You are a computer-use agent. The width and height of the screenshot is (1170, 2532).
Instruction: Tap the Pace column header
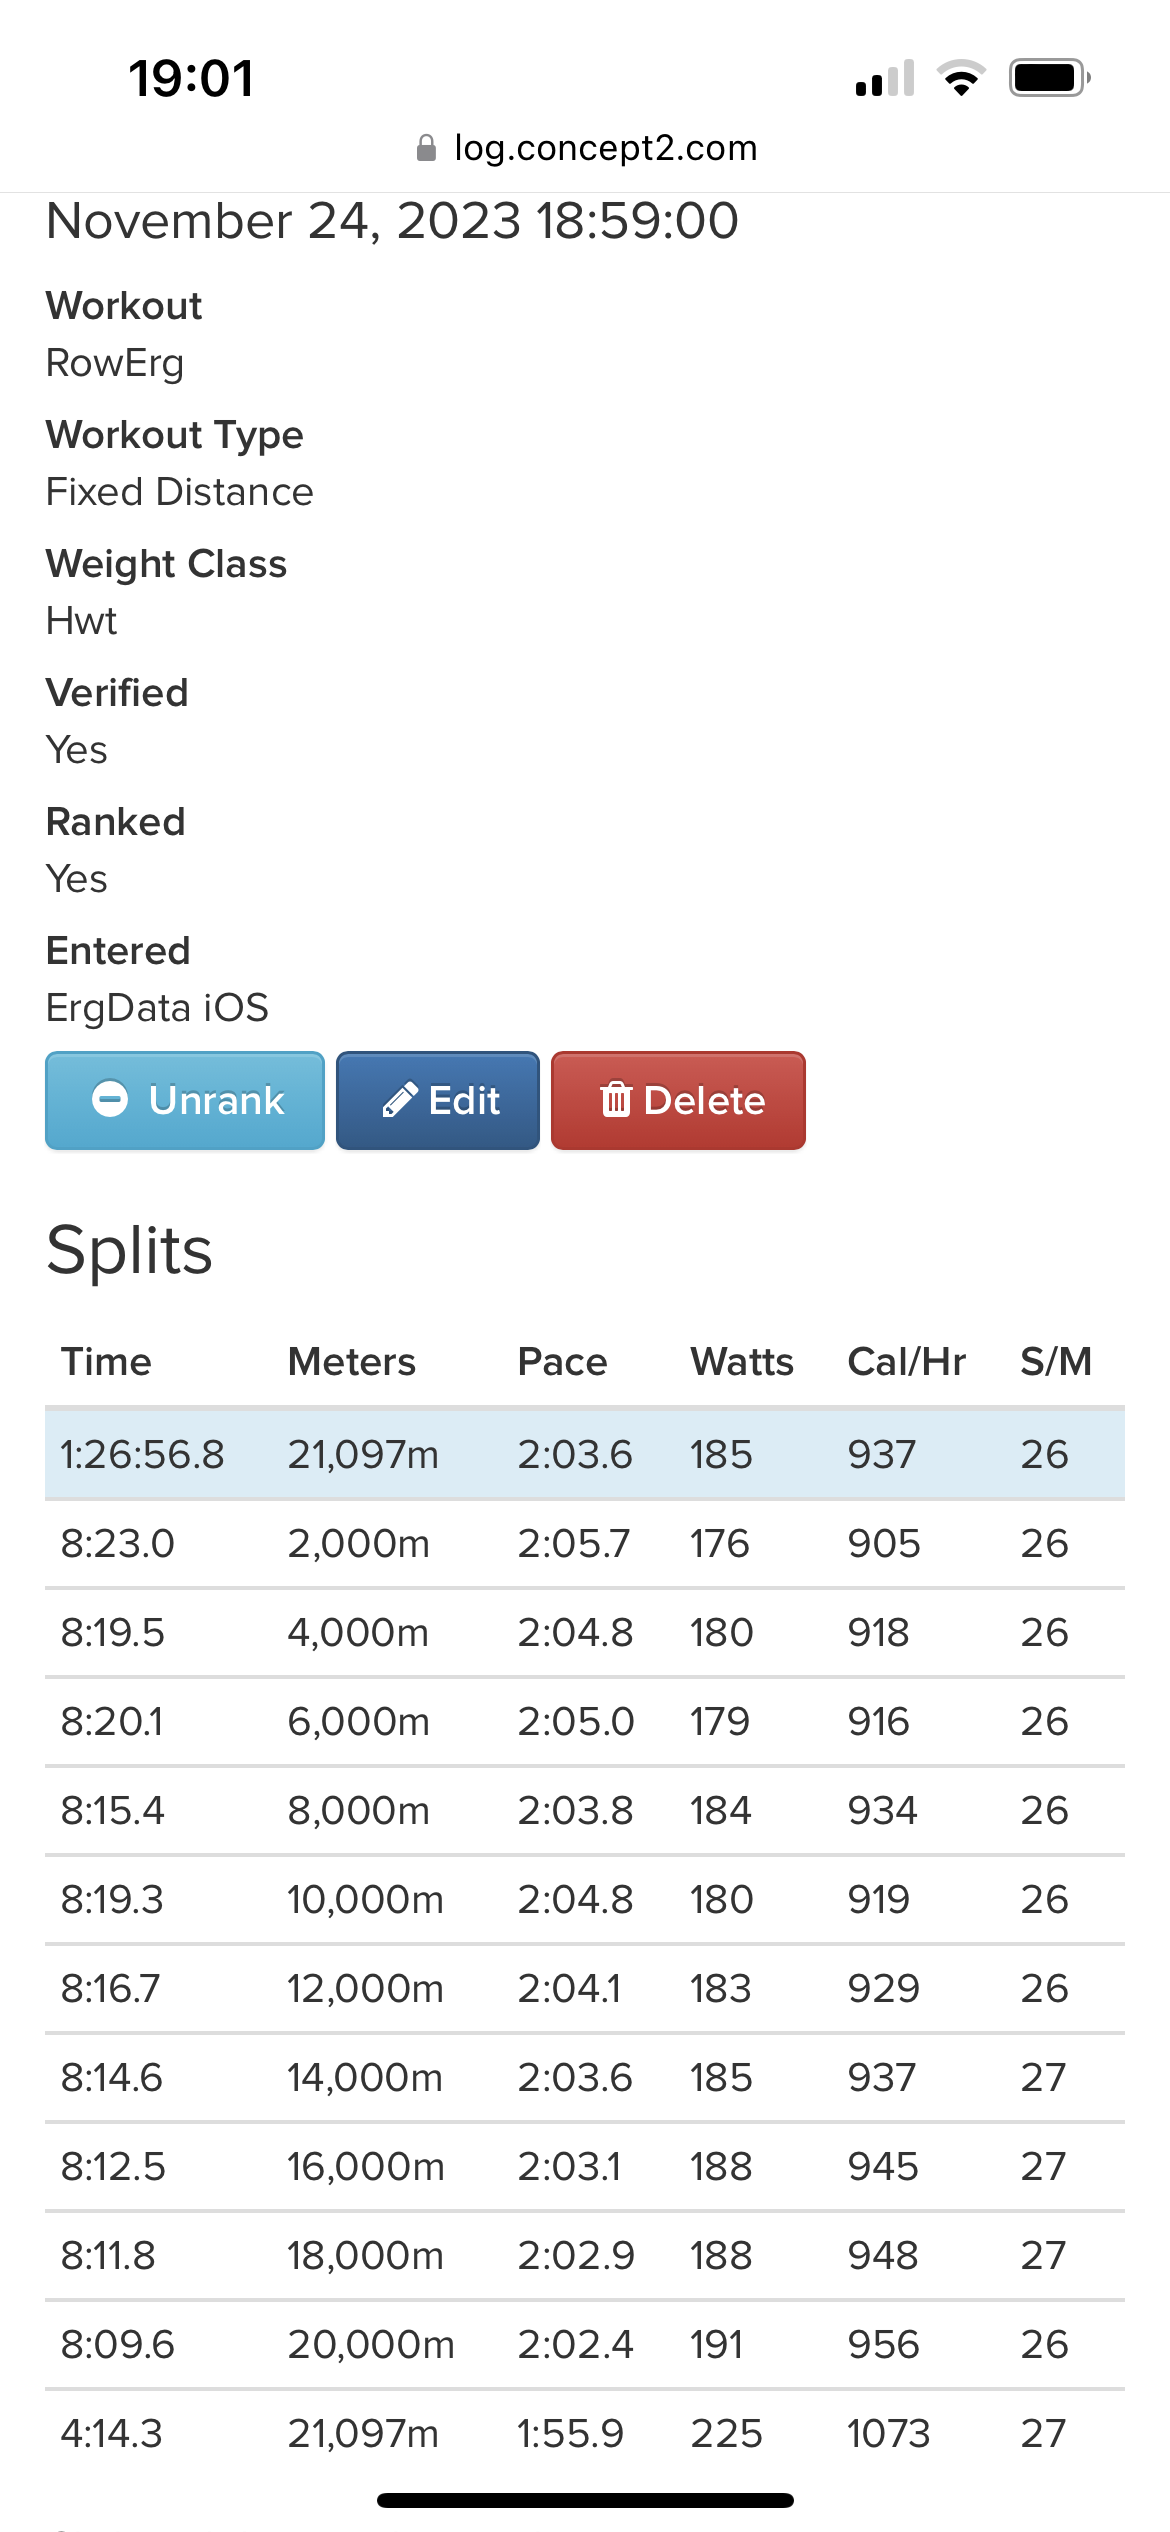coord(562,1362)
